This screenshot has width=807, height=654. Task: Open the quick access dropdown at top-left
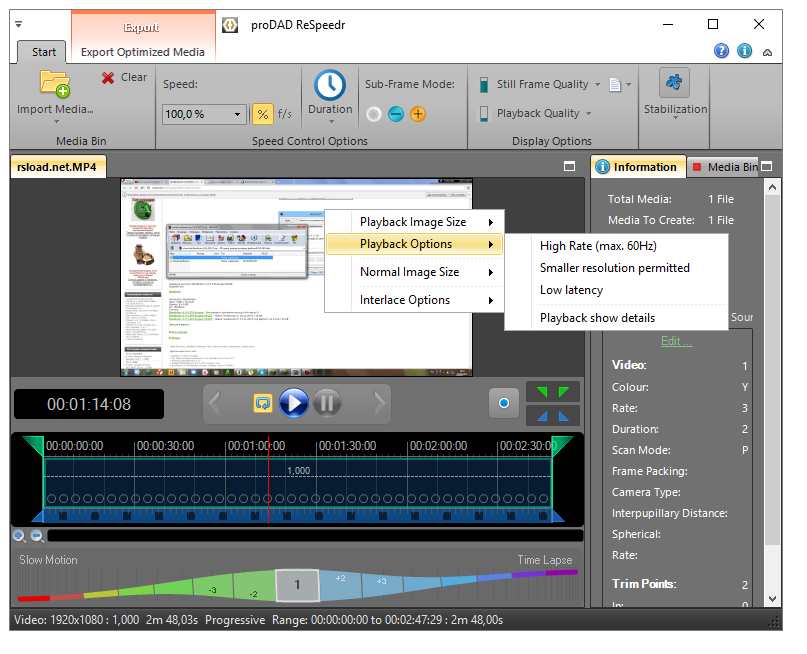coord(19,24)
